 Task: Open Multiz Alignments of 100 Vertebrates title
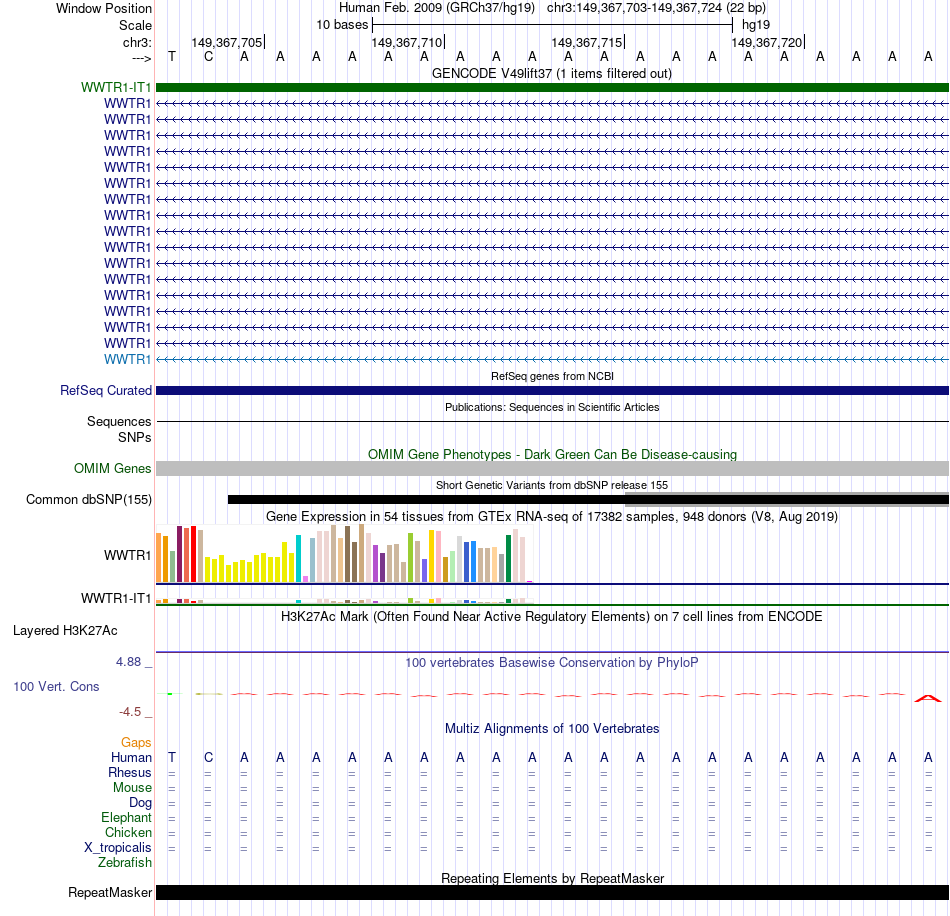click(552, 728)
